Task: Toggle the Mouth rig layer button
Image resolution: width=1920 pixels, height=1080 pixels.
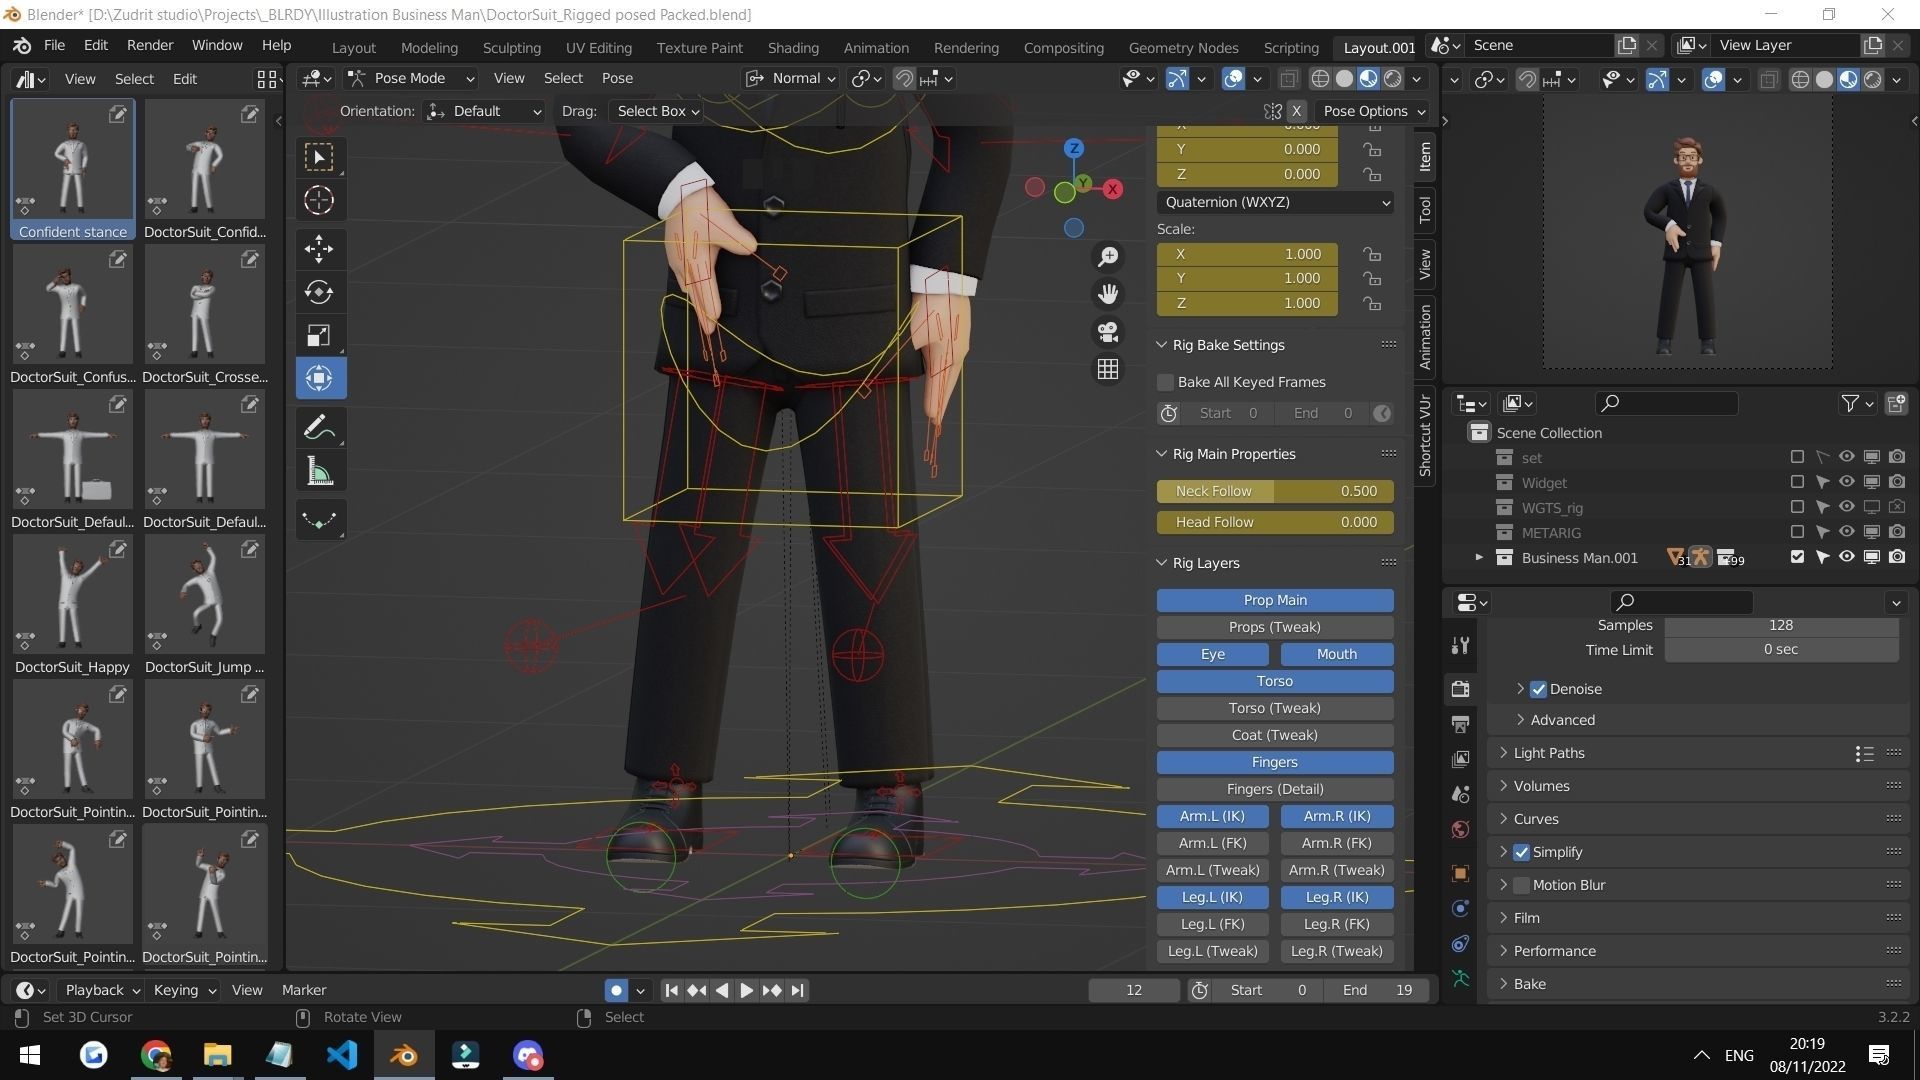Action: coord(1337,654)
